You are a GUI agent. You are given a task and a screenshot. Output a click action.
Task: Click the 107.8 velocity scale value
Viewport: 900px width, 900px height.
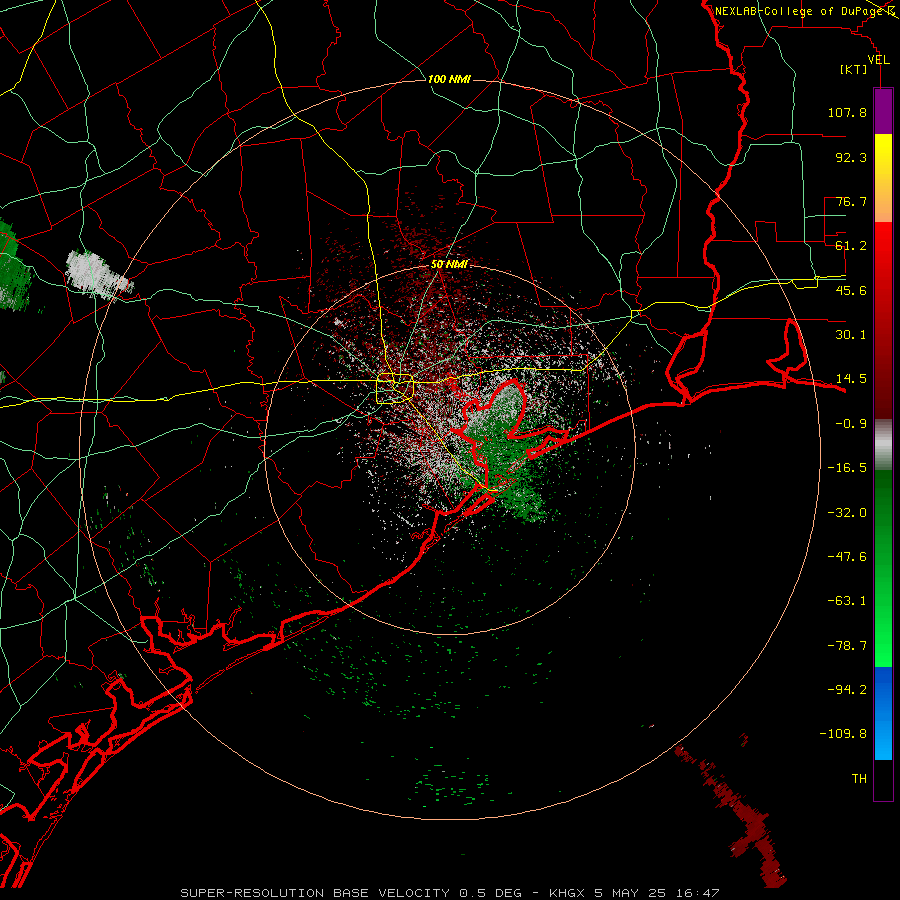coord(847,112)
